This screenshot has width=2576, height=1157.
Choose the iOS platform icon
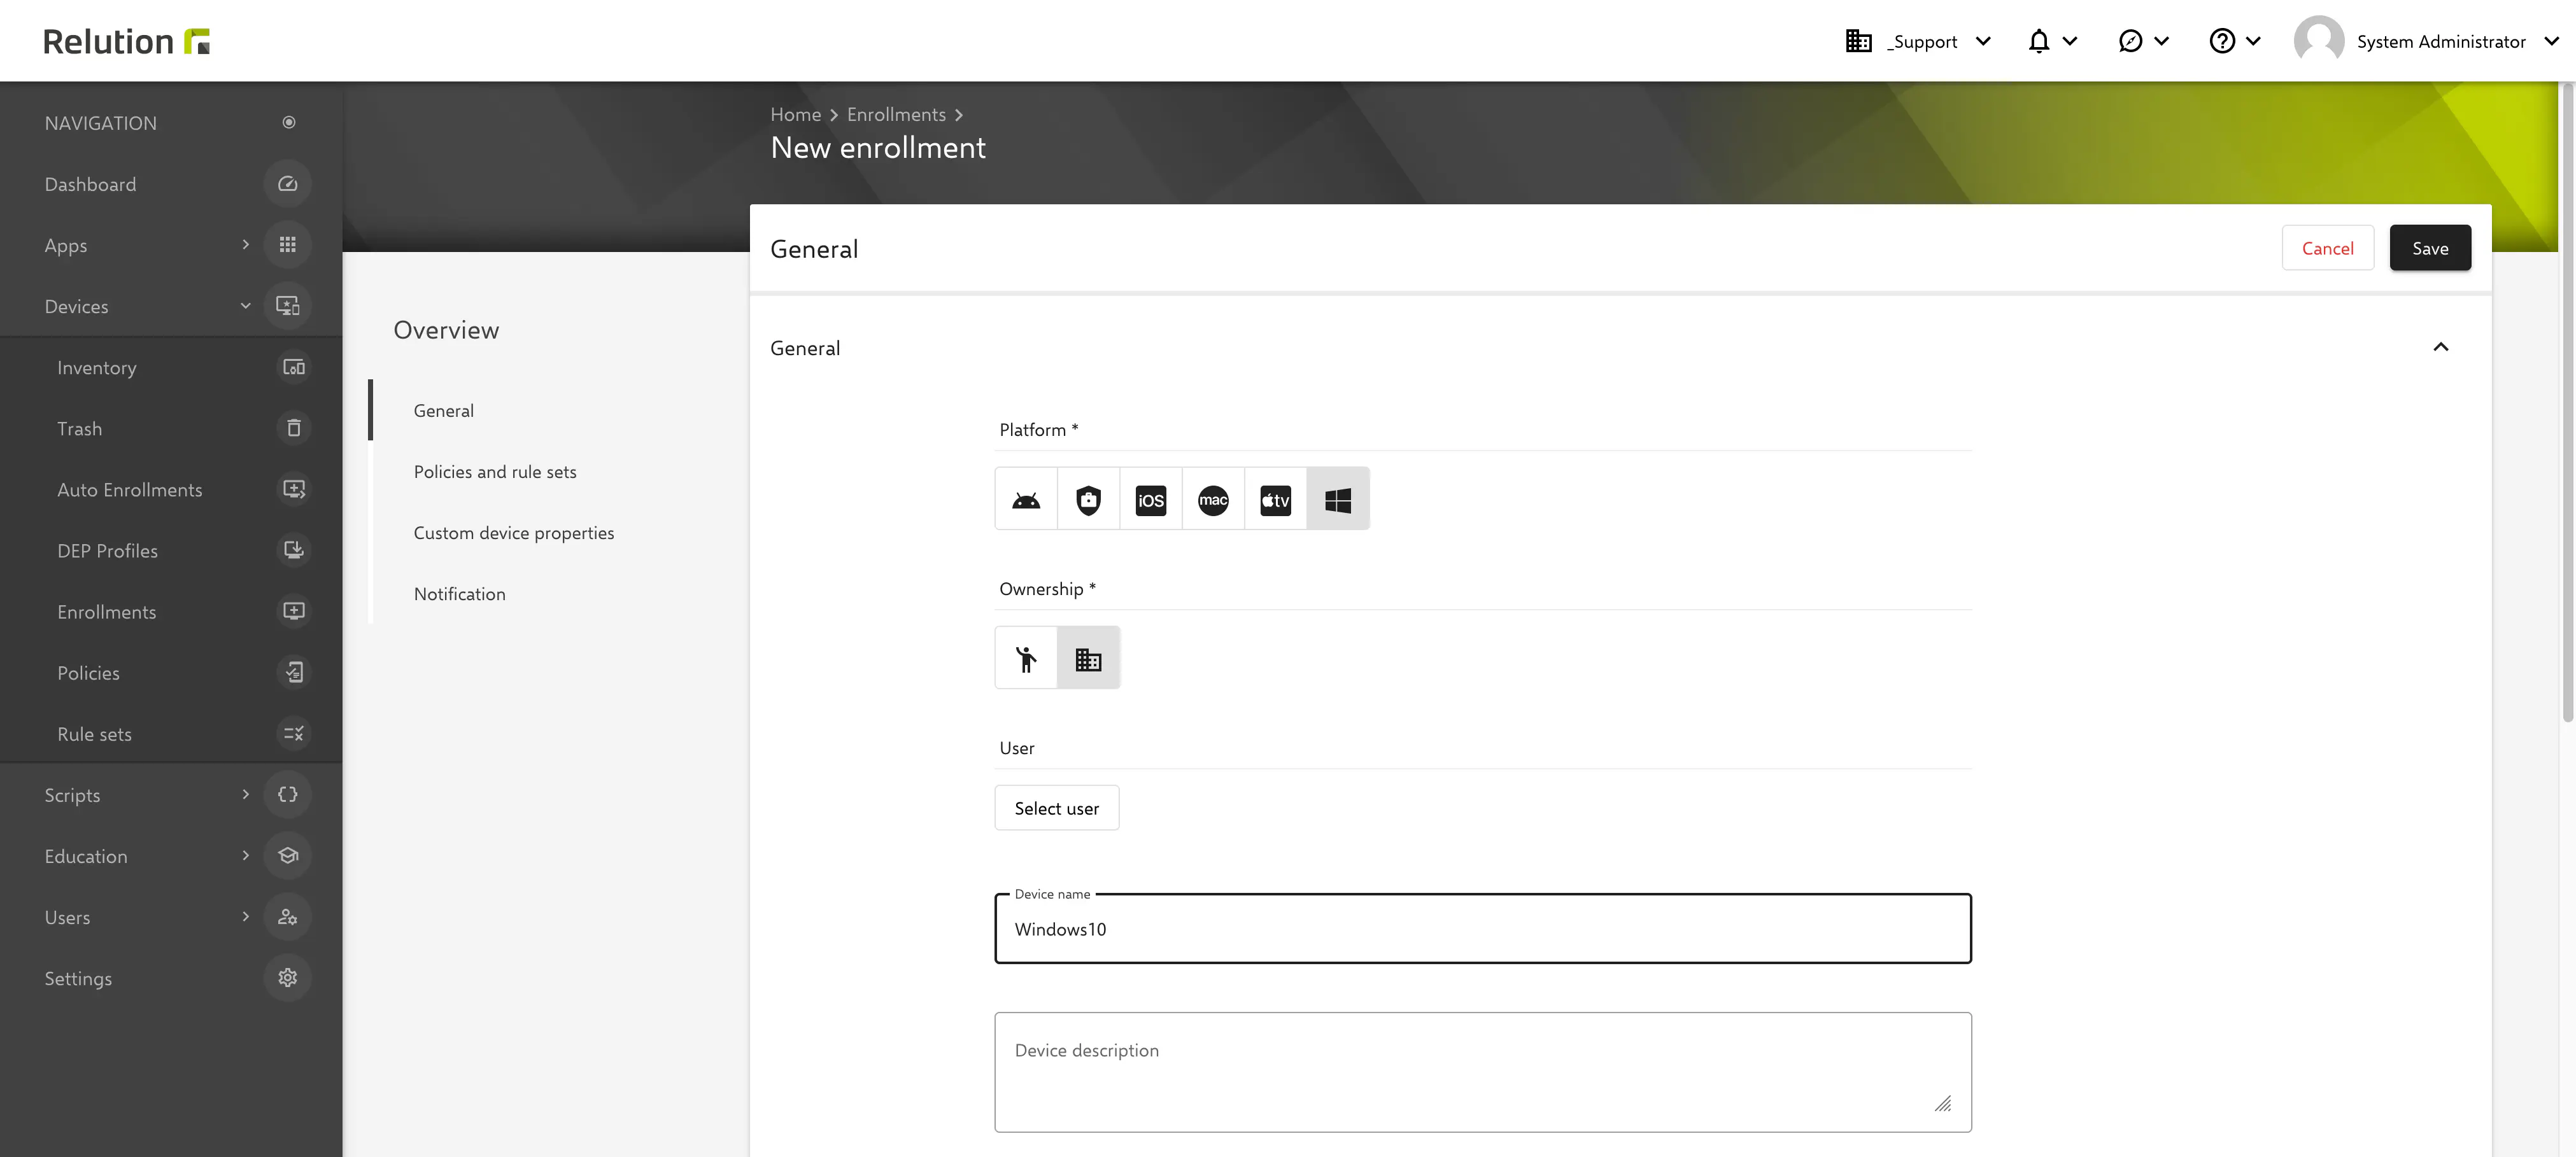[1150, 499]
